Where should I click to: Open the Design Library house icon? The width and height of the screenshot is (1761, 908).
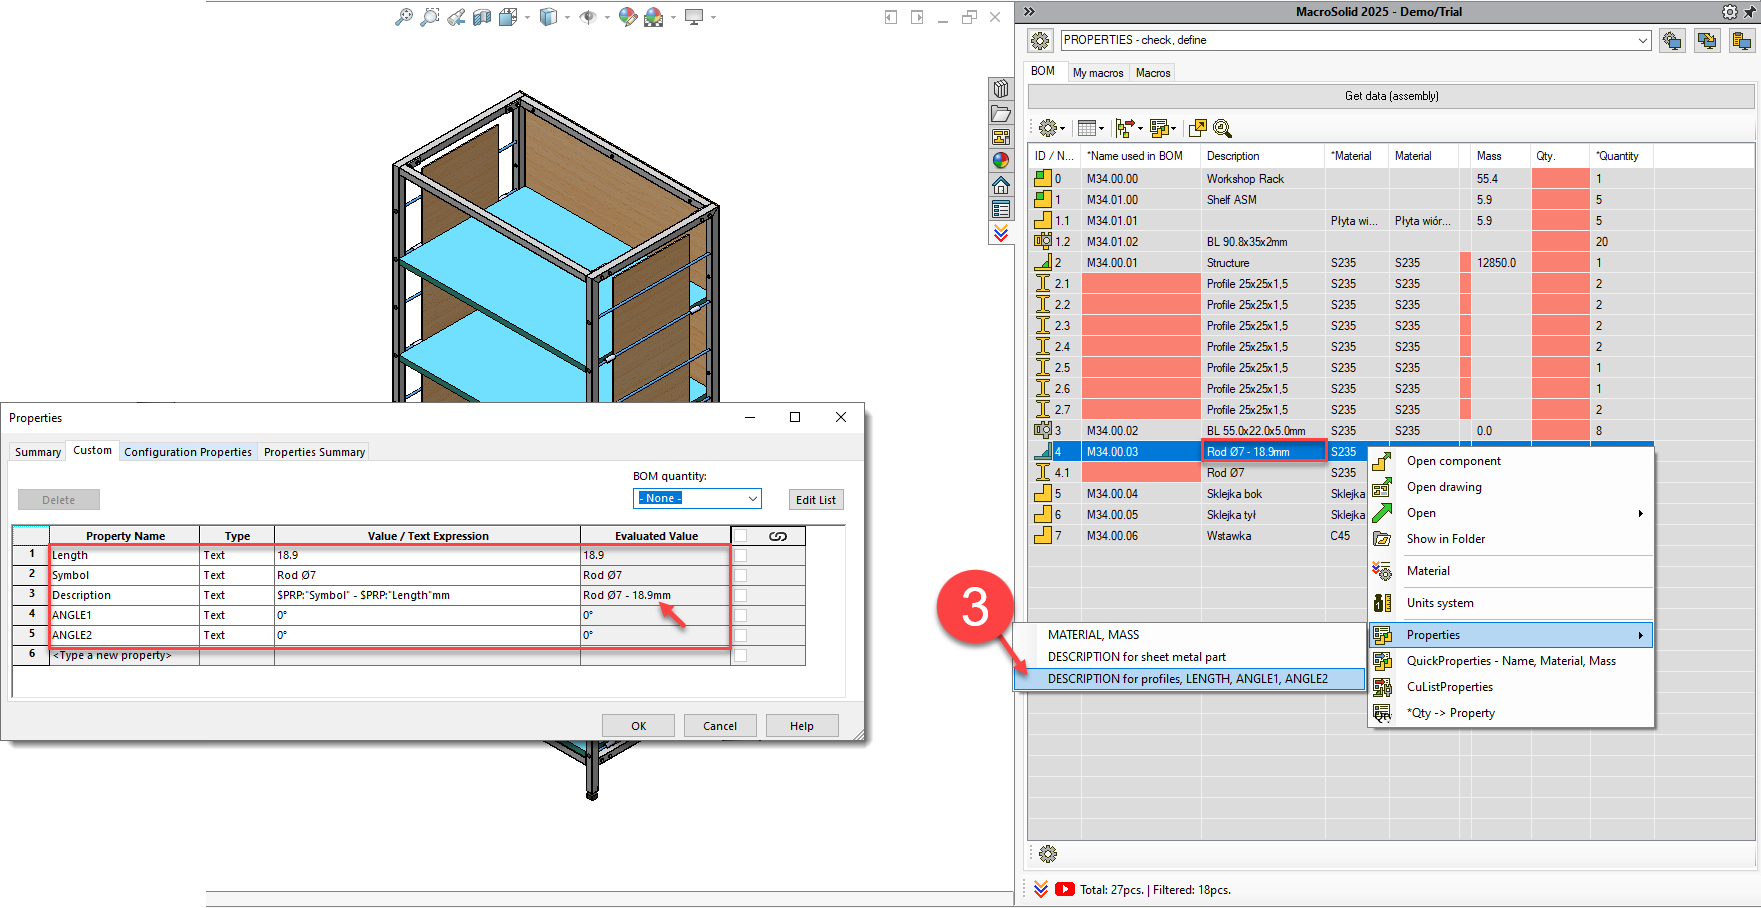[x=1001, y=185]
